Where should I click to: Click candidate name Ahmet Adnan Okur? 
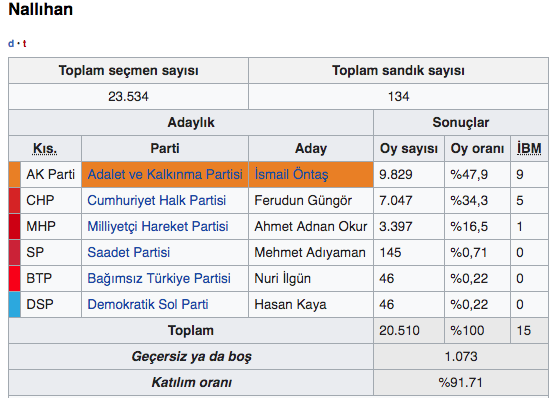[311, 226]
